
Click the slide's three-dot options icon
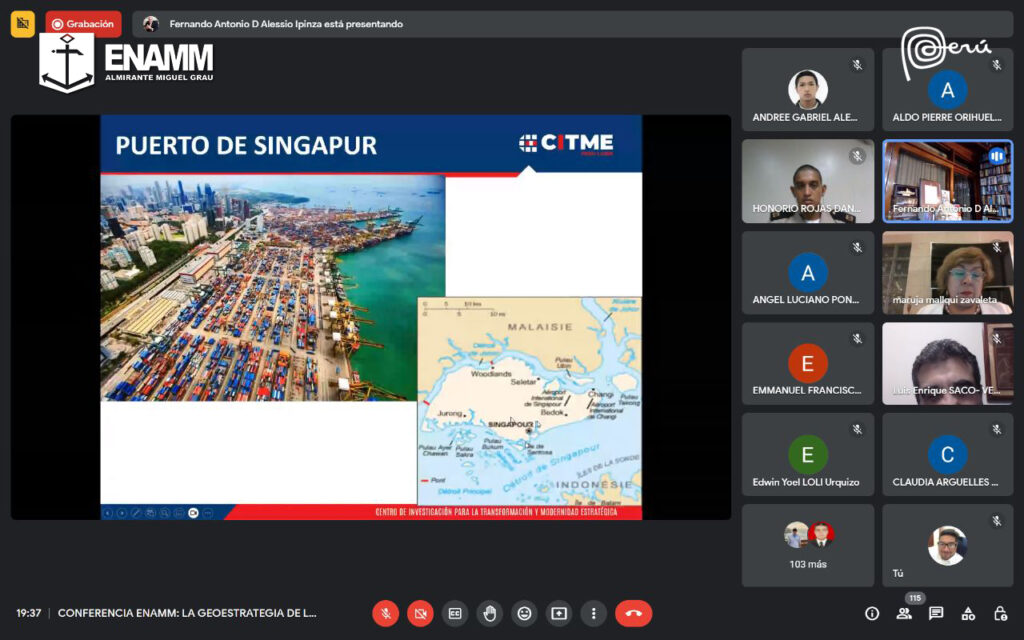[208, 513]
